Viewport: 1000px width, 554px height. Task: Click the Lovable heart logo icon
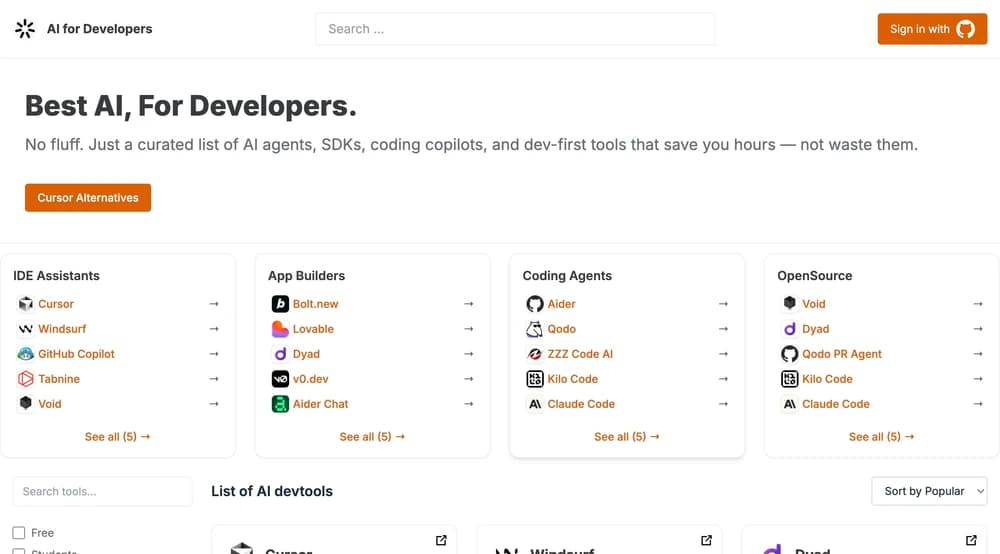click(x=280, y=329)
